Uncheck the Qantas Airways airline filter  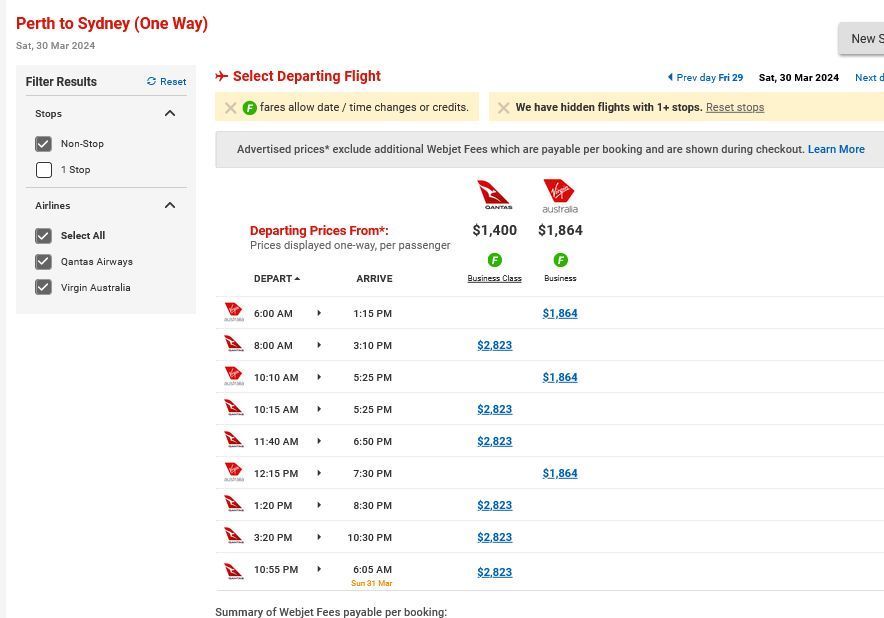[x=43, y=261]
